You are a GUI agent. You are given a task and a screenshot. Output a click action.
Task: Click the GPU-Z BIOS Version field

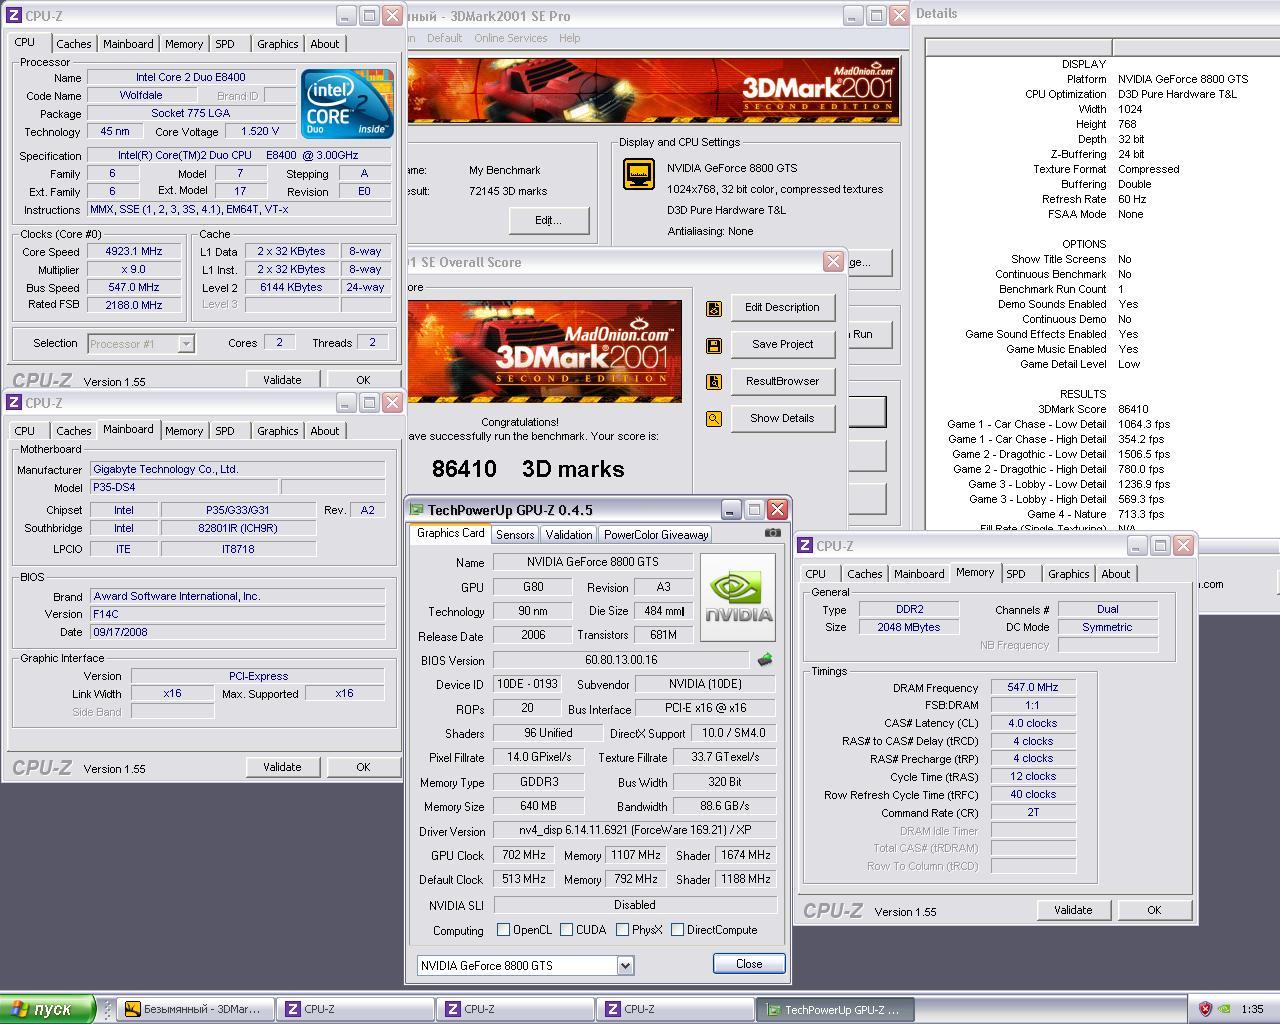(x=621, y=660)
